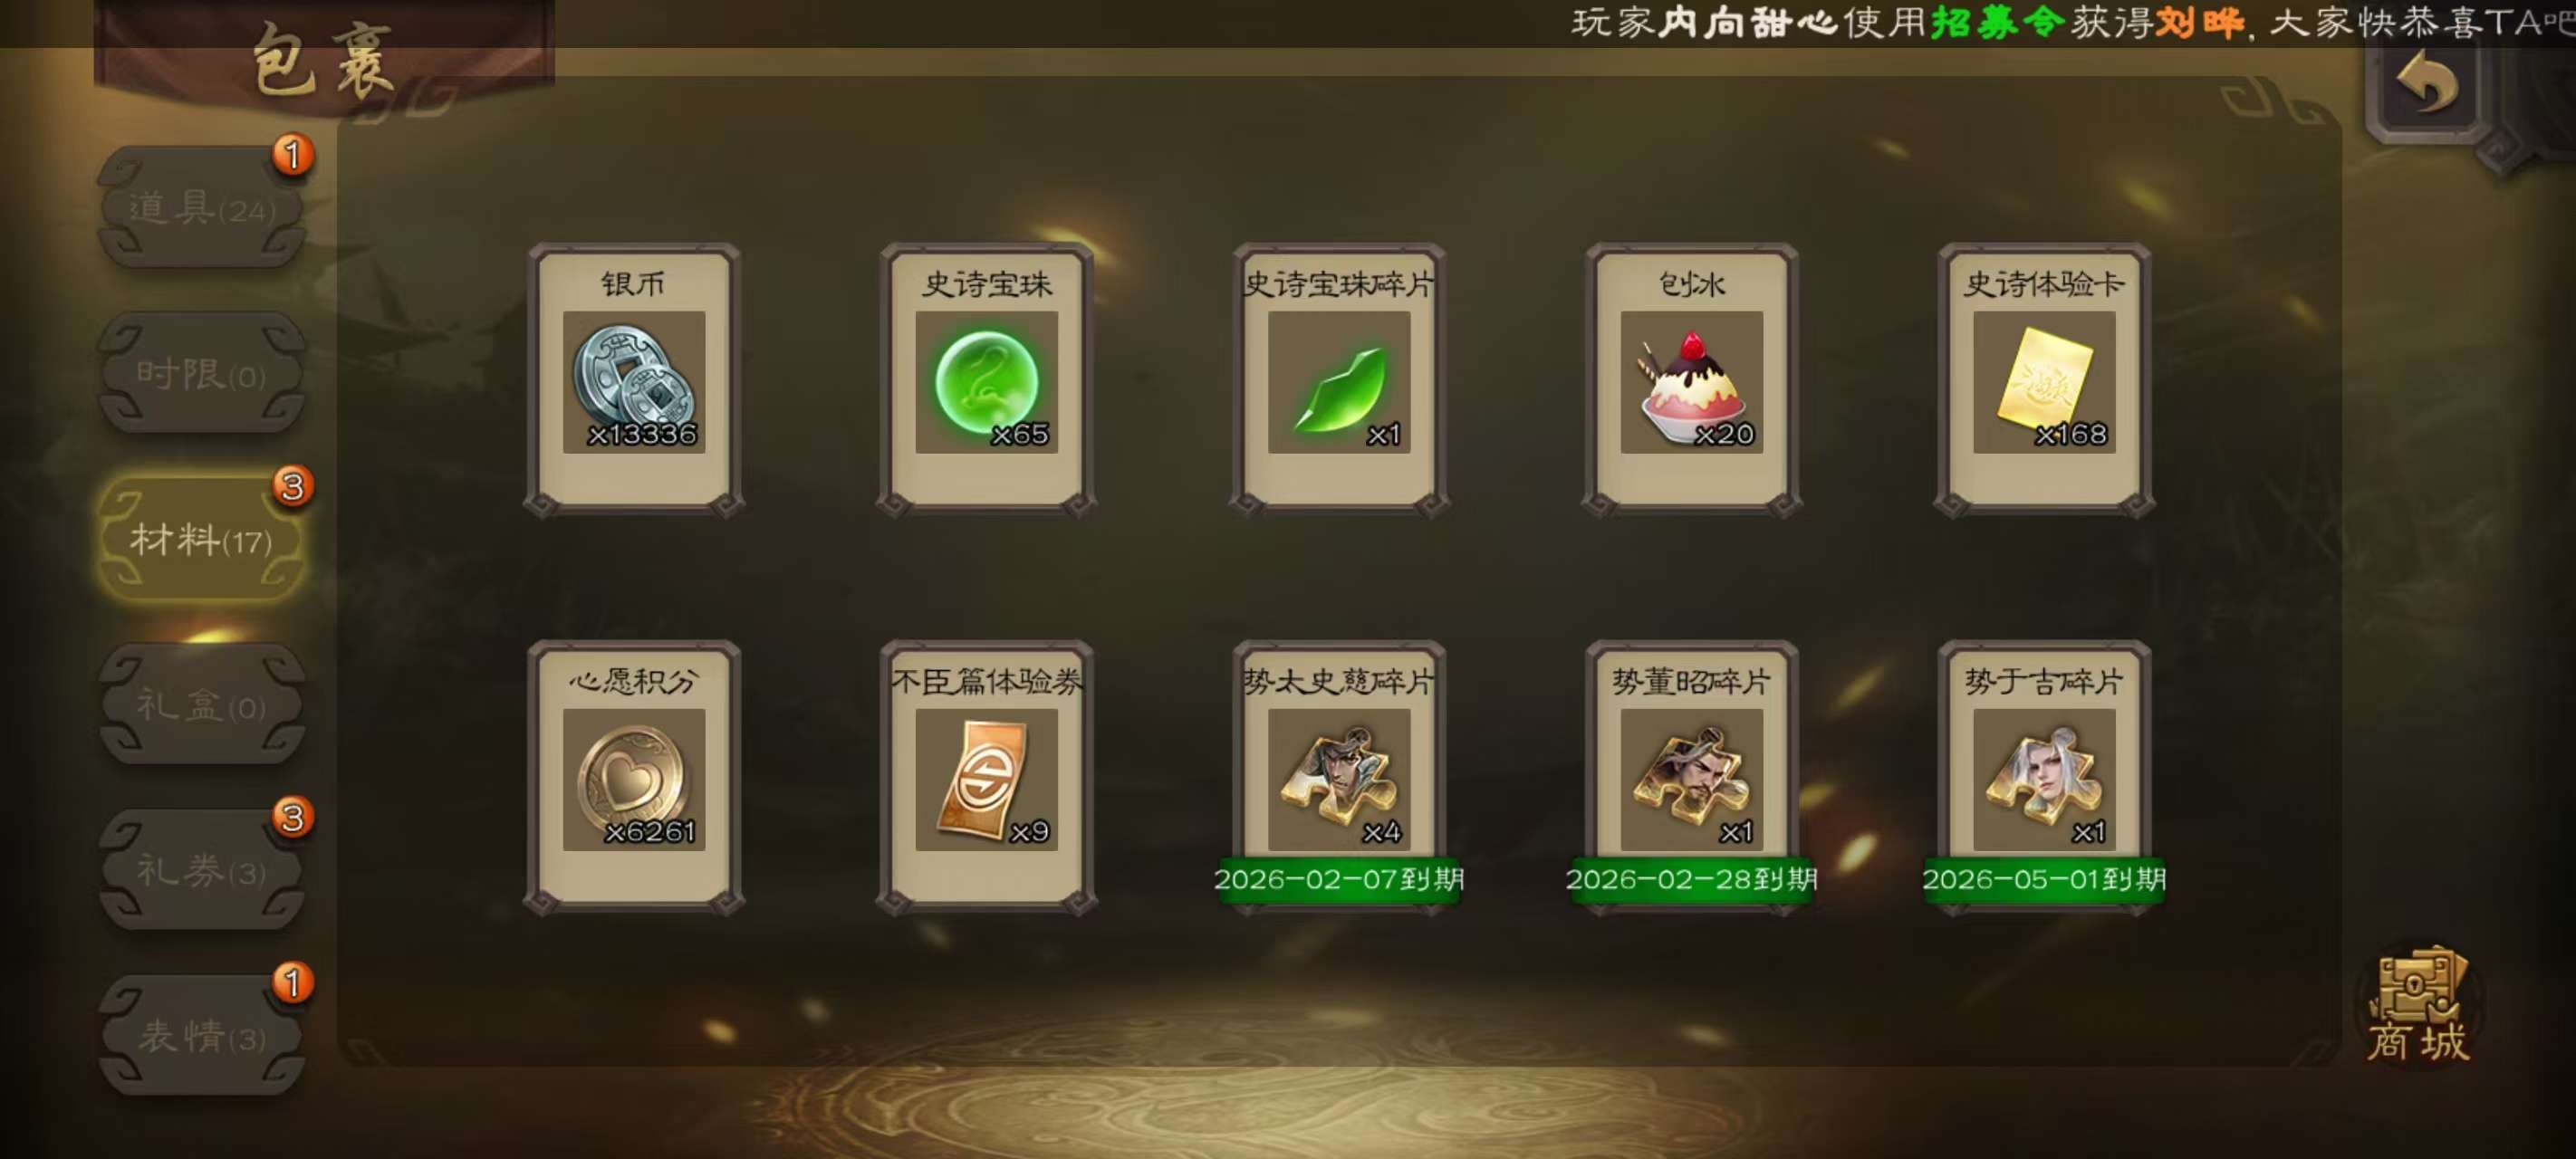Select the 史诗体验卡 gold card item

coord(2044,379)
